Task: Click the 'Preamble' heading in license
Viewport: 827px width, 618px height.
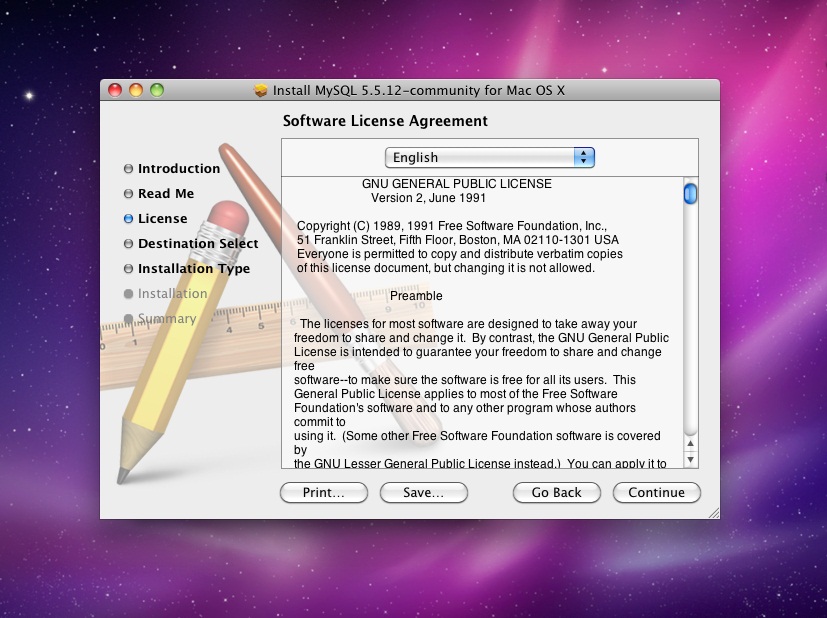Action: point(416,296)
